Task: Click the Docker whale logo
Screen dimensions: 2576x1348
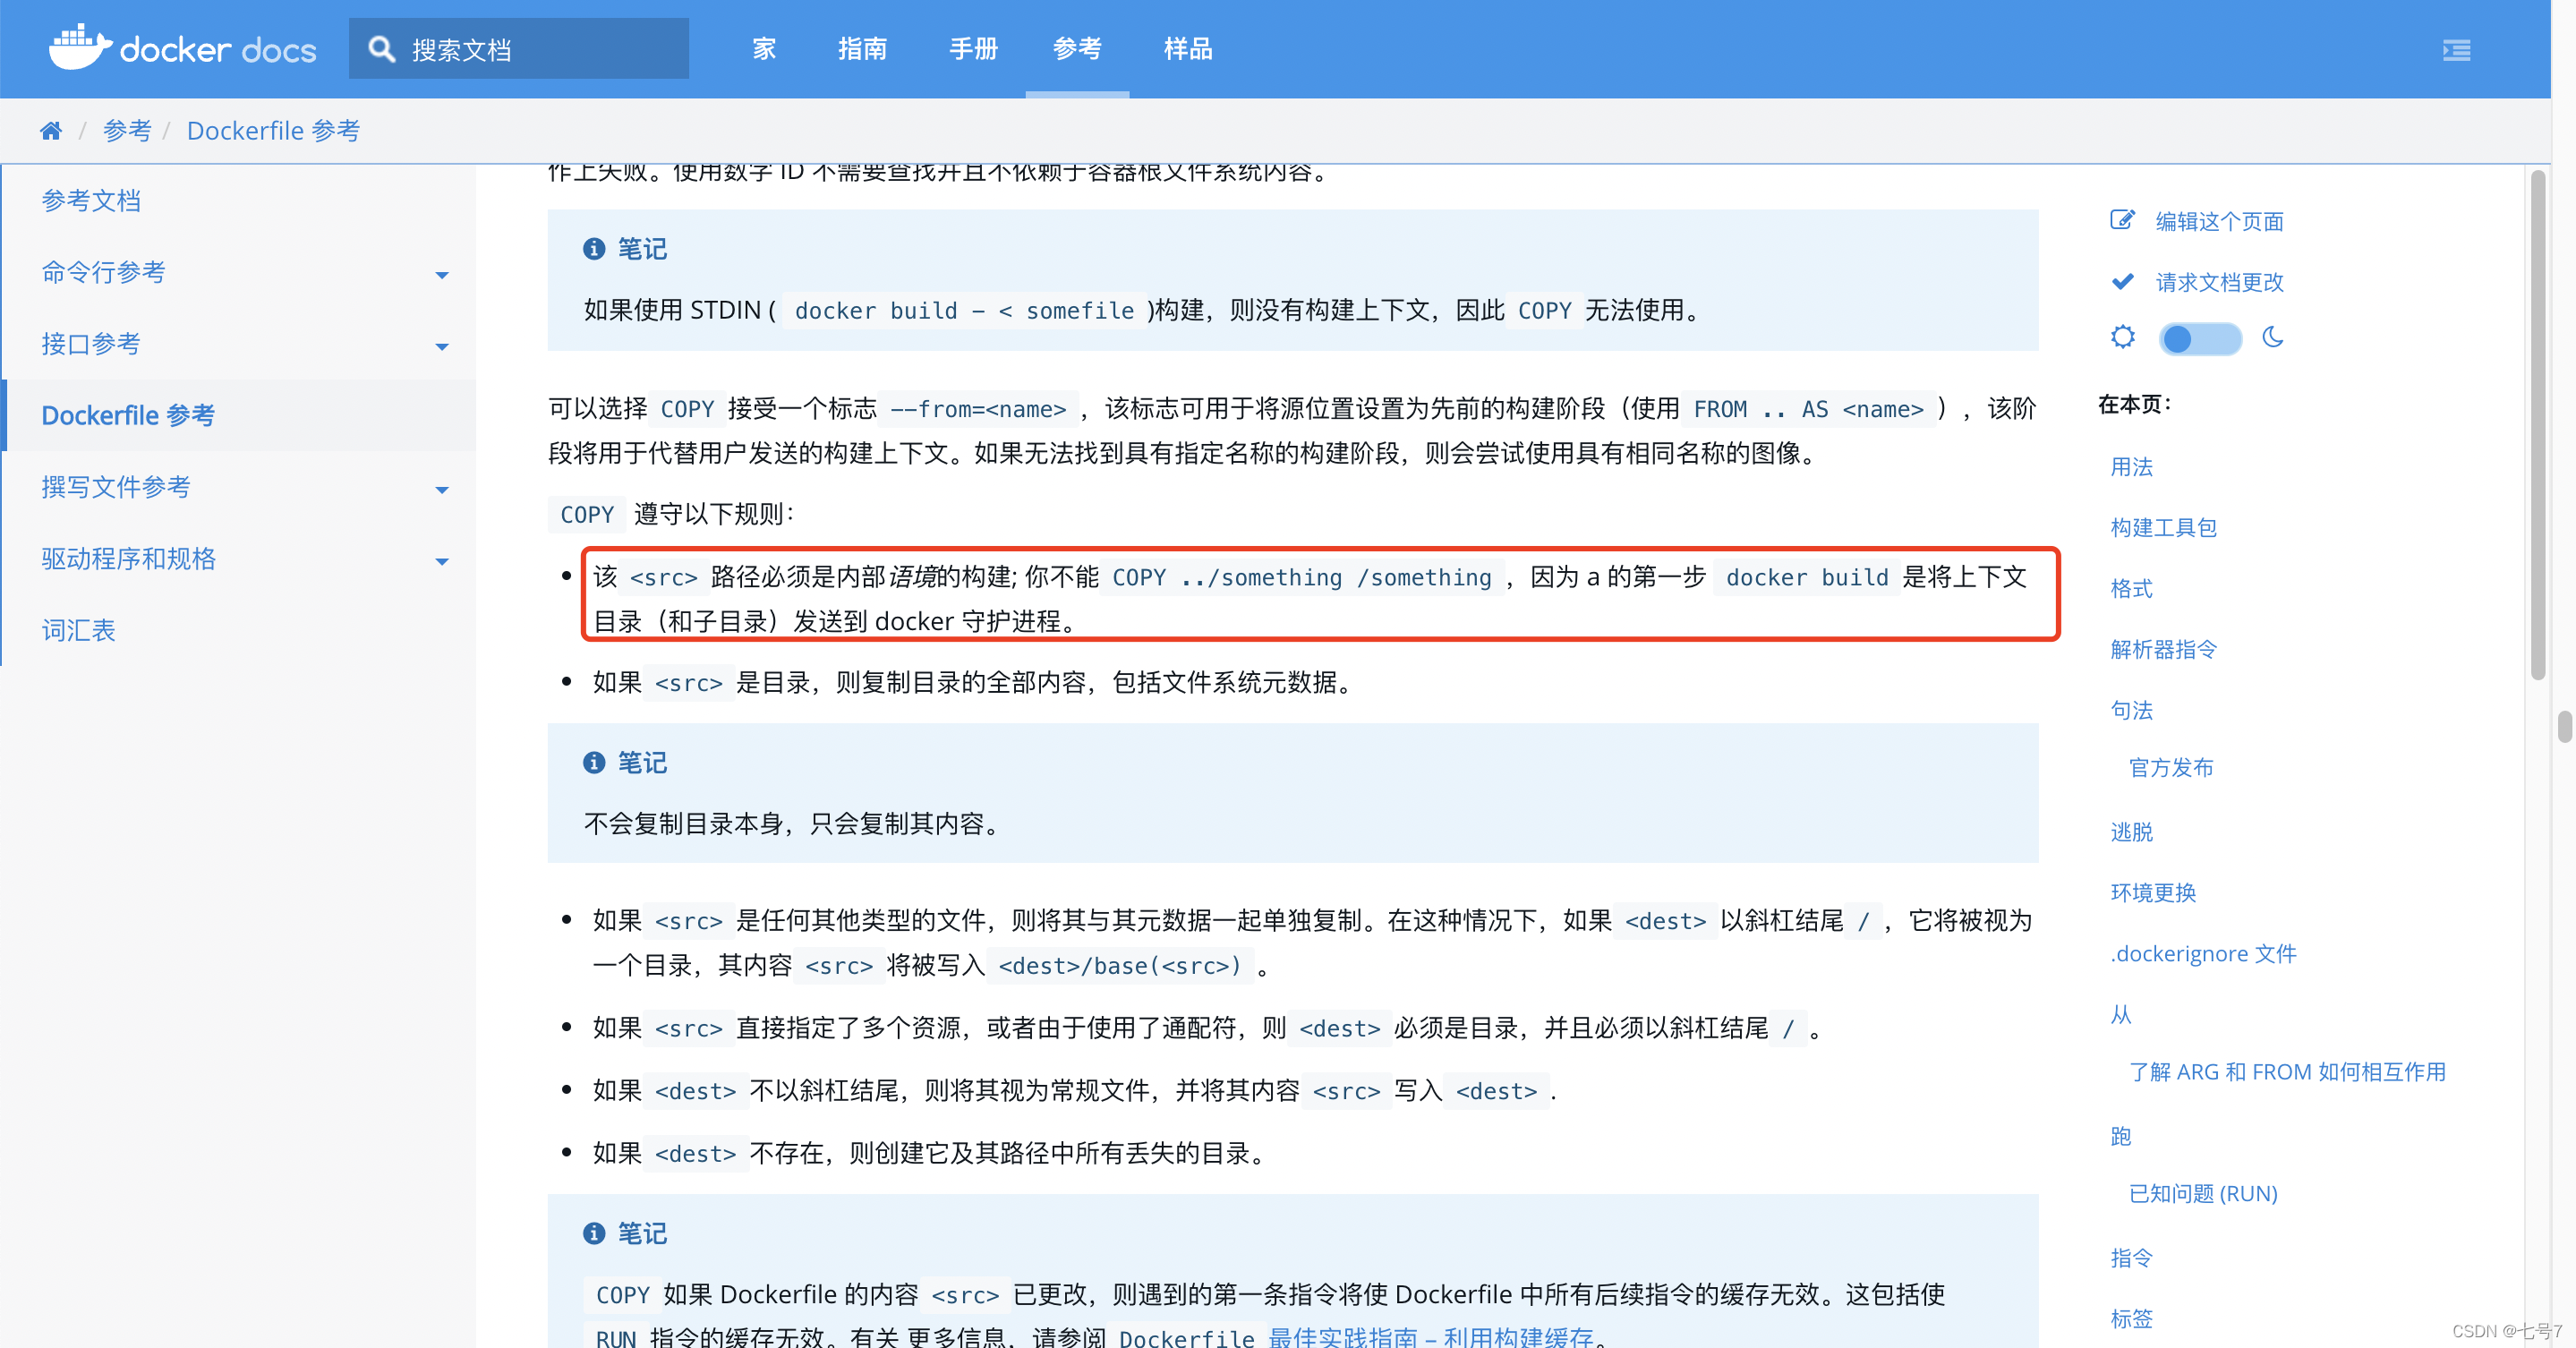Action: click(80, 47)
